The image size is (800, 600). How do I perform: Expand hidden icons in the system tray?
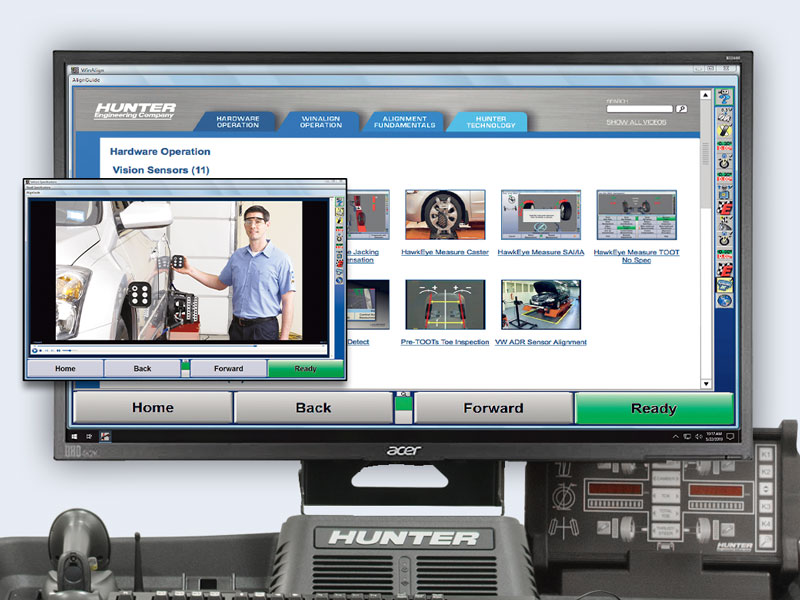pyautogui.click(x=676, y=436)
